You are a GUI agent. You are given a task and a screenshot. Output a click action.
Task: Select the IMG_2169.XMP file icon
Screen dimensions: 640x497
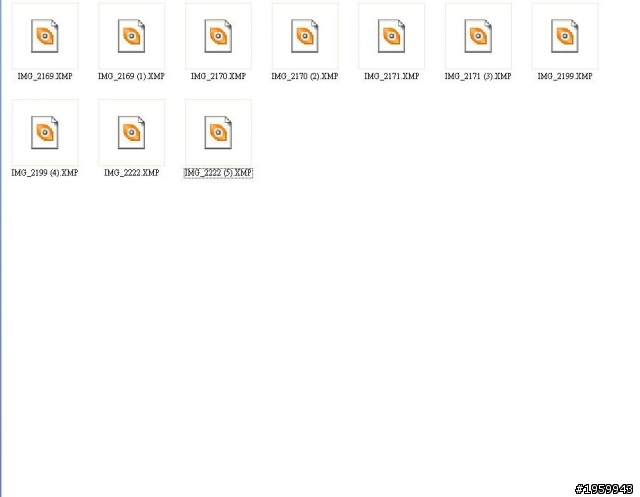click(x=45, y=36)
